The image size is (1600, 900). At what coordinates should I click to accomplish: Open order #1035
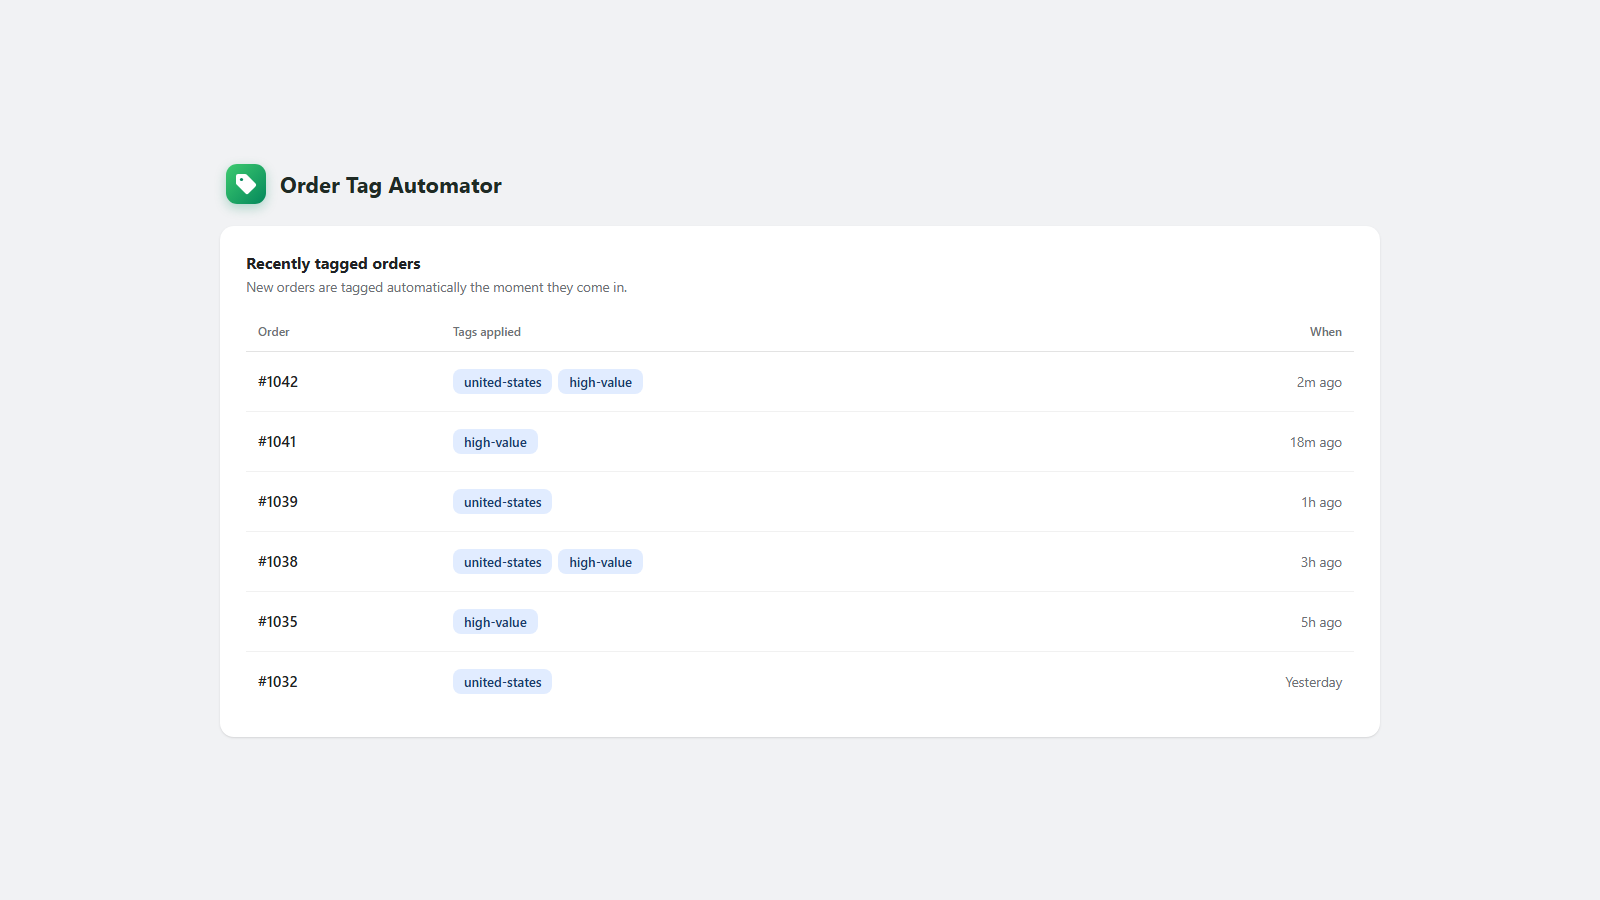278,622
